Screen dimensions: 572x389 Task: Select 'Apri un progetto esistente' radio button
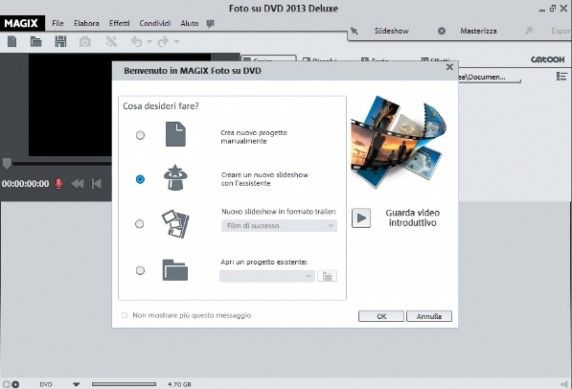[140, 270]
